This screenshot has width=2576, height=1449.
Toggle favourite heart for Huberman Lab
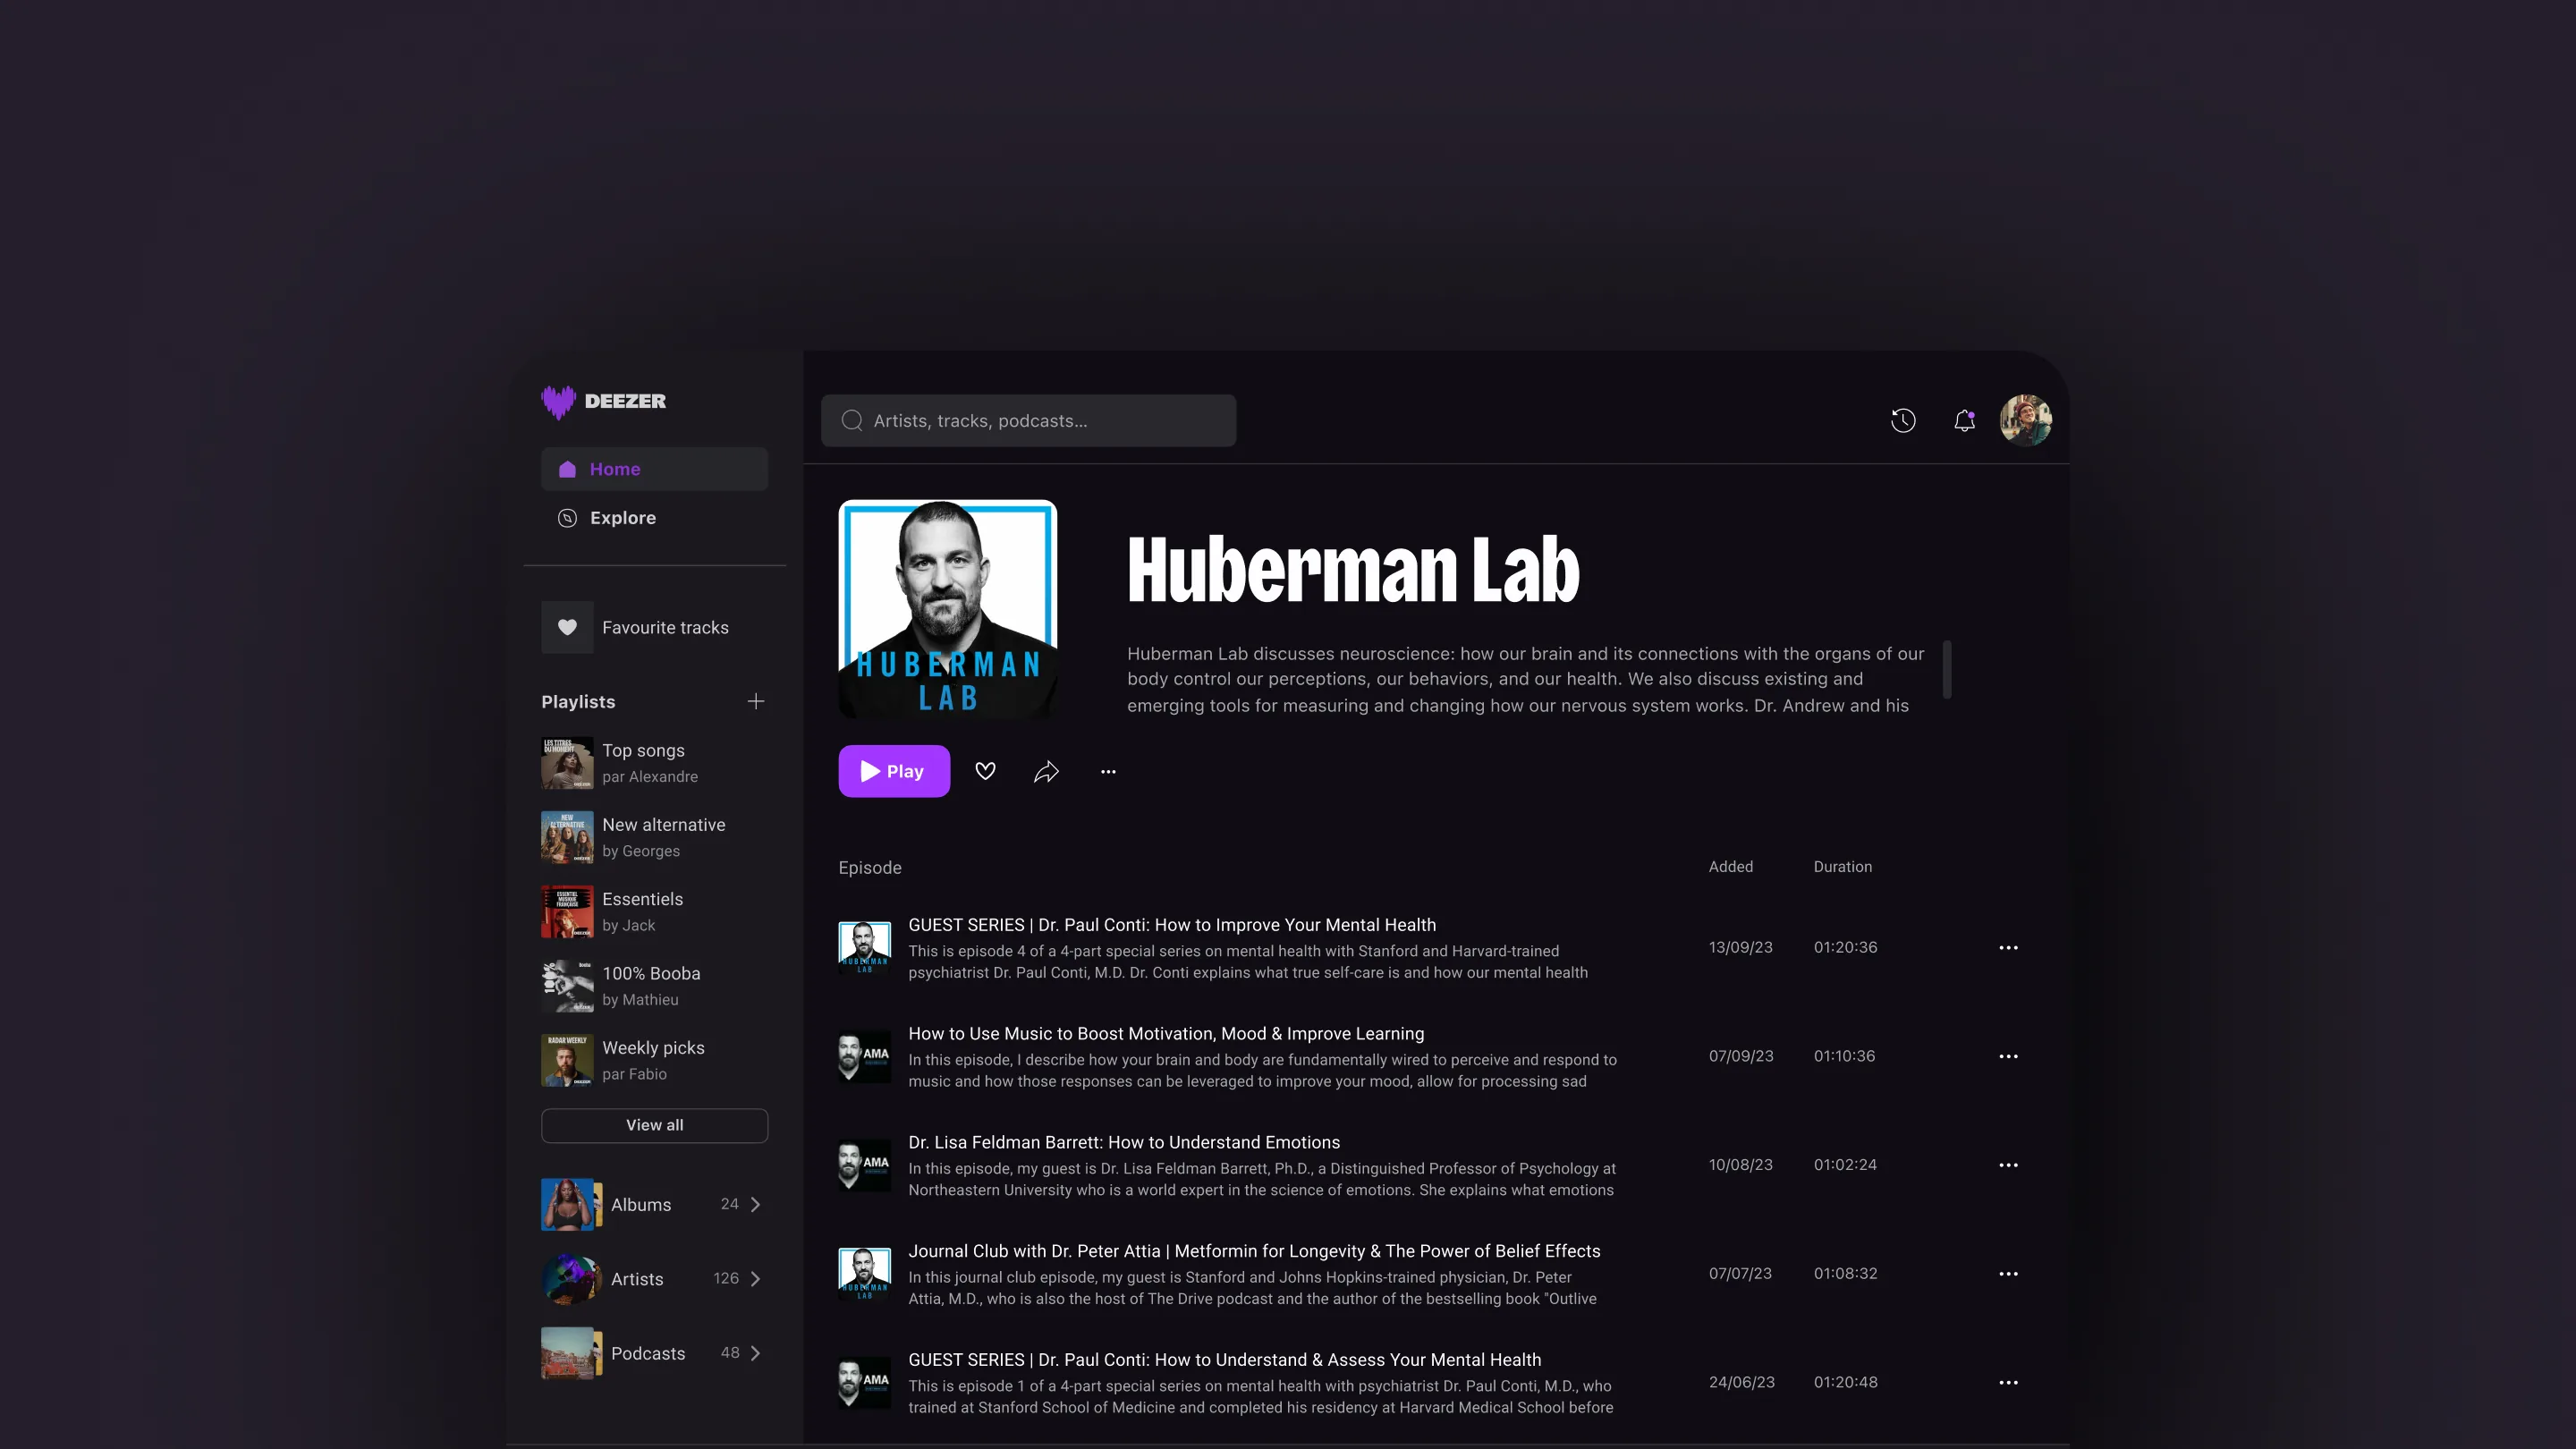[985, 771]
